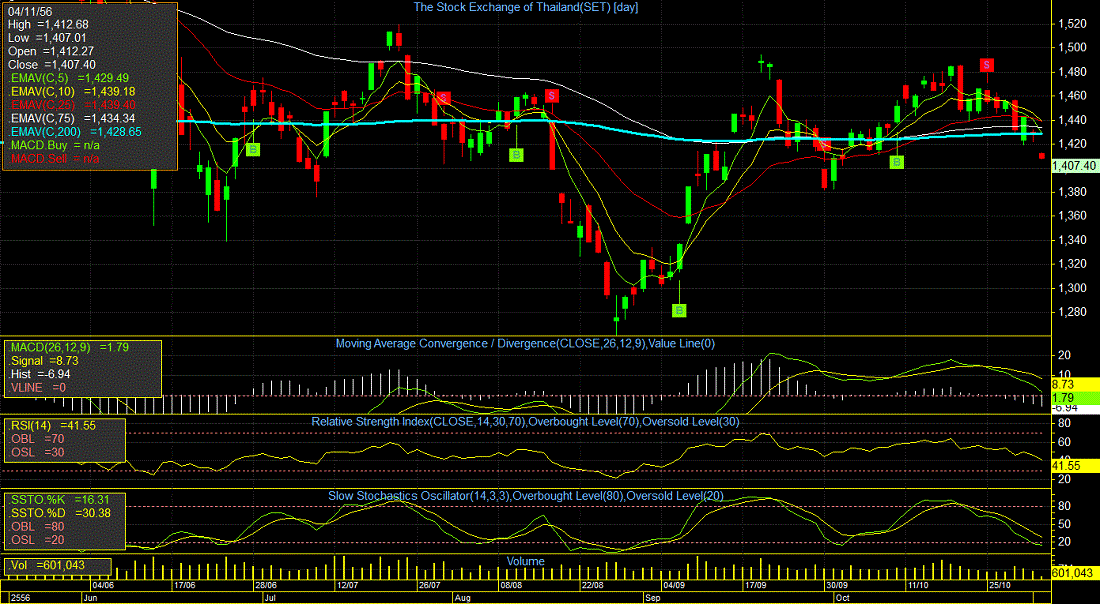Image resolution: width=1100 pixels, height=604 pixels.
Task: Click the Open =1,412.27 value
Action: tap(51, 51)
